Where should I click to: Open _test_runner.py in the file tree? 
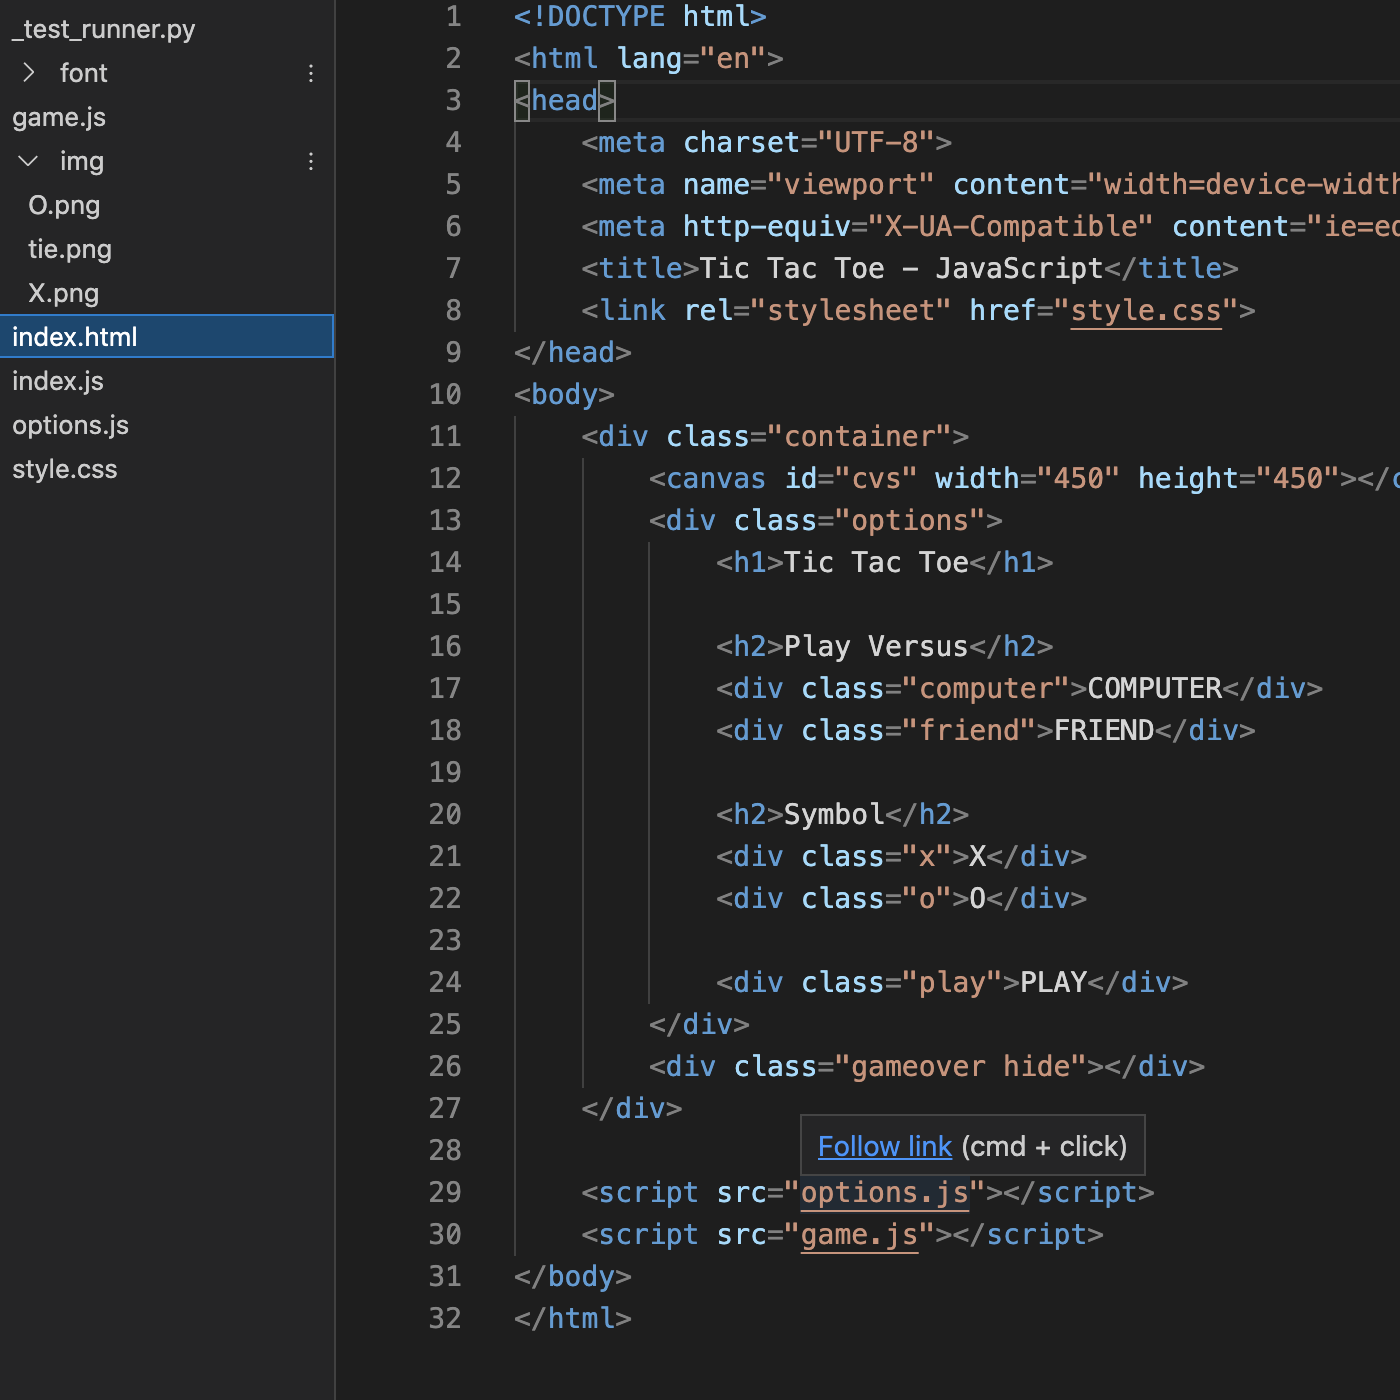point(104,29)
